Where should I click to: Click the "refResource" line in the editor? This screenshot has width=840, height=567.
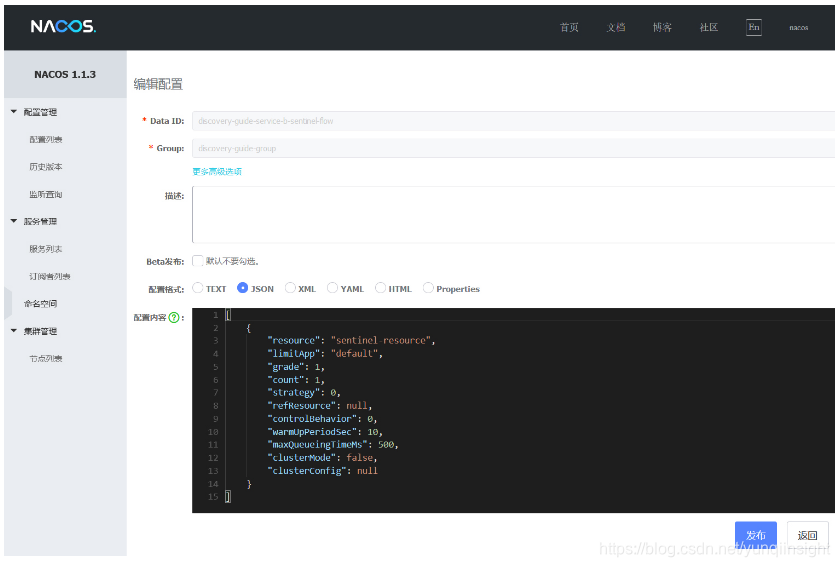pyautogui.click(x=319, y=406)
